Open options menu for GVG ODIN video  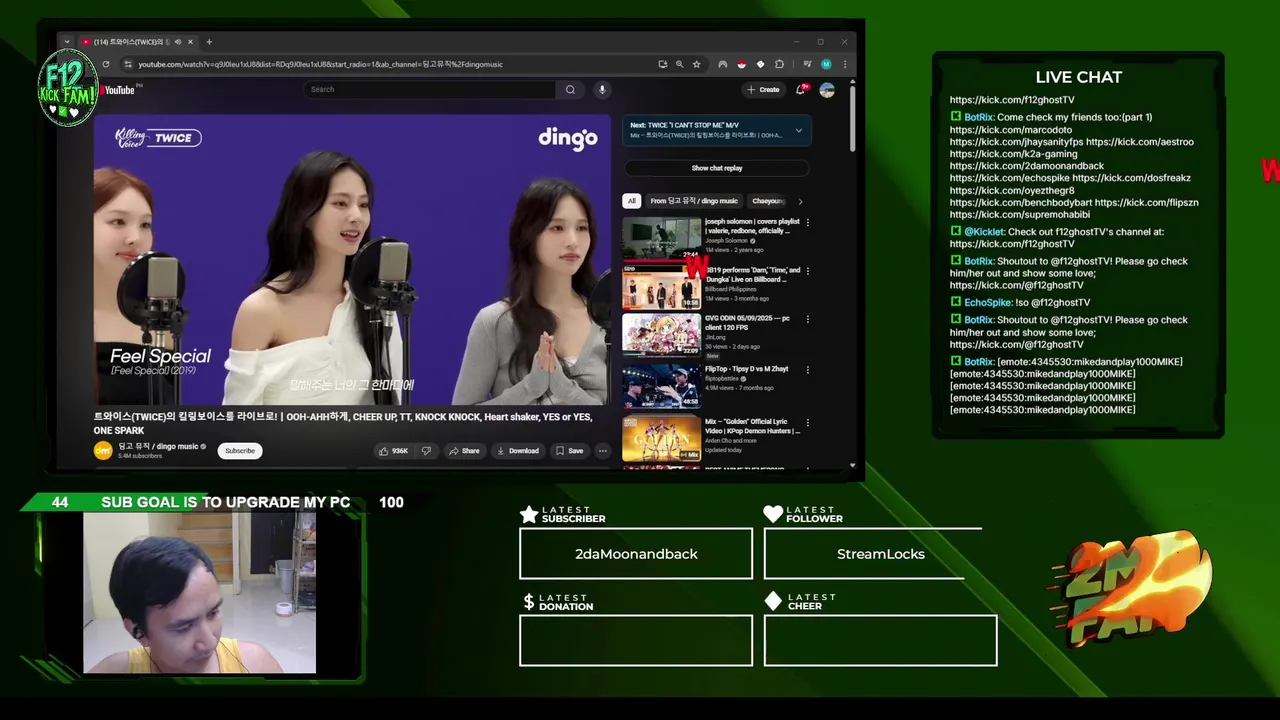(808, 320)
